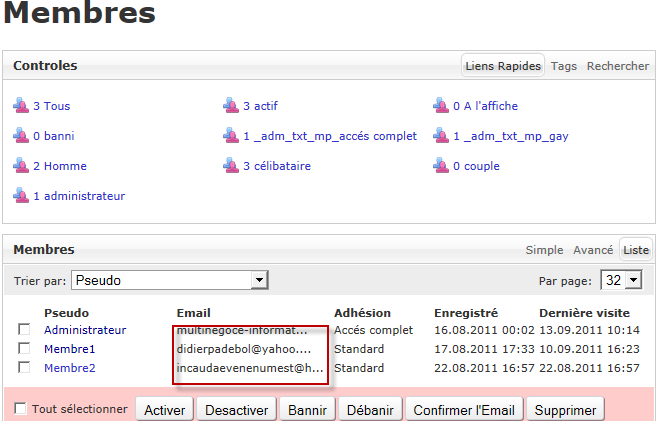Click the Standard adhésion cell for Membre1
The height and width of the screenshot is (421, 656).
[x=359, y=349]
